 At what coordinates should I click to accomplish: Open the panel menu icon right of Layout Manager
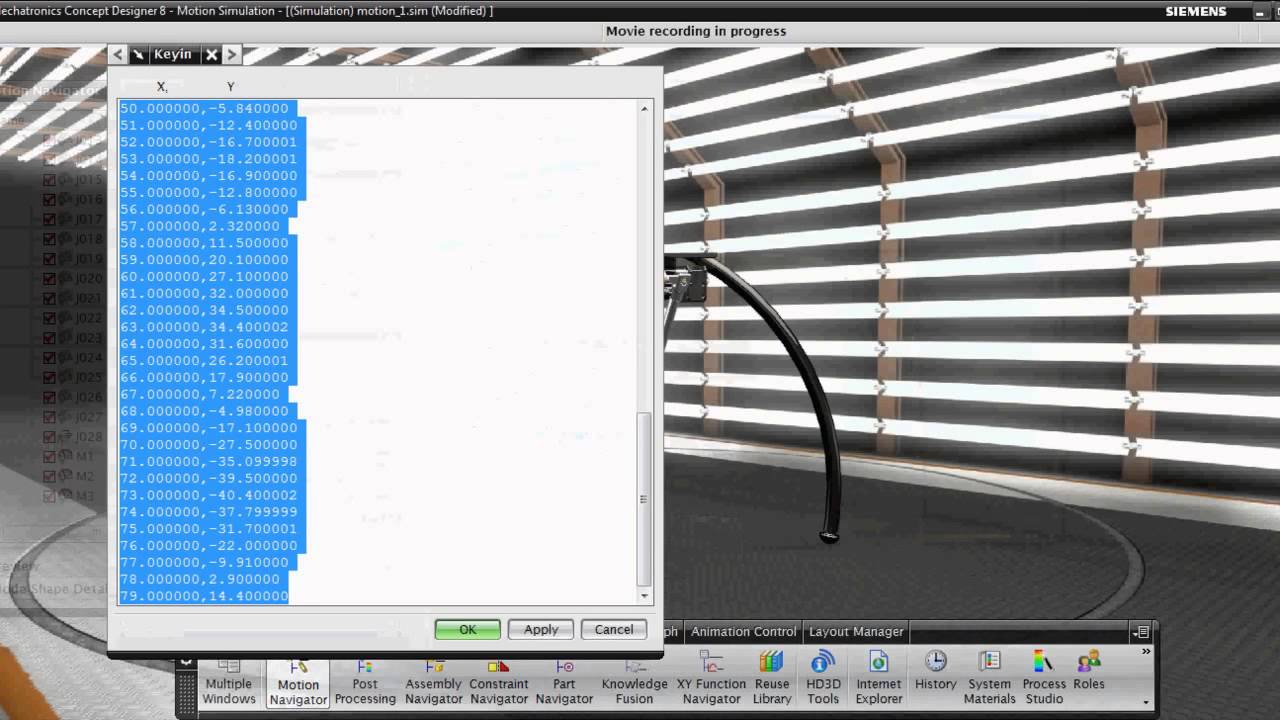coord(1141,632)
